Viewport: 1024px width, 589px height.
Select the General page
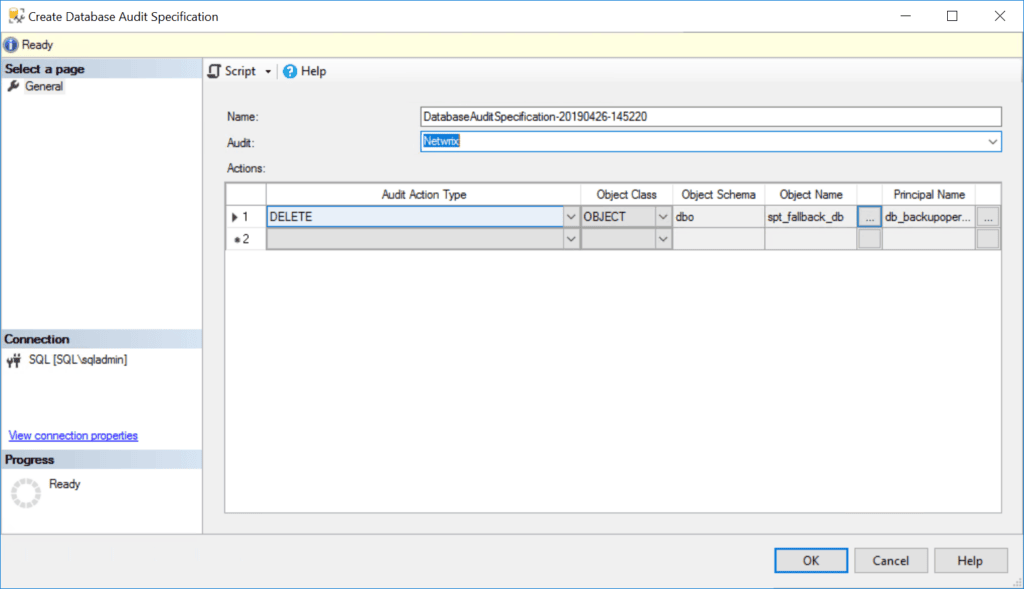pos(43,86)
